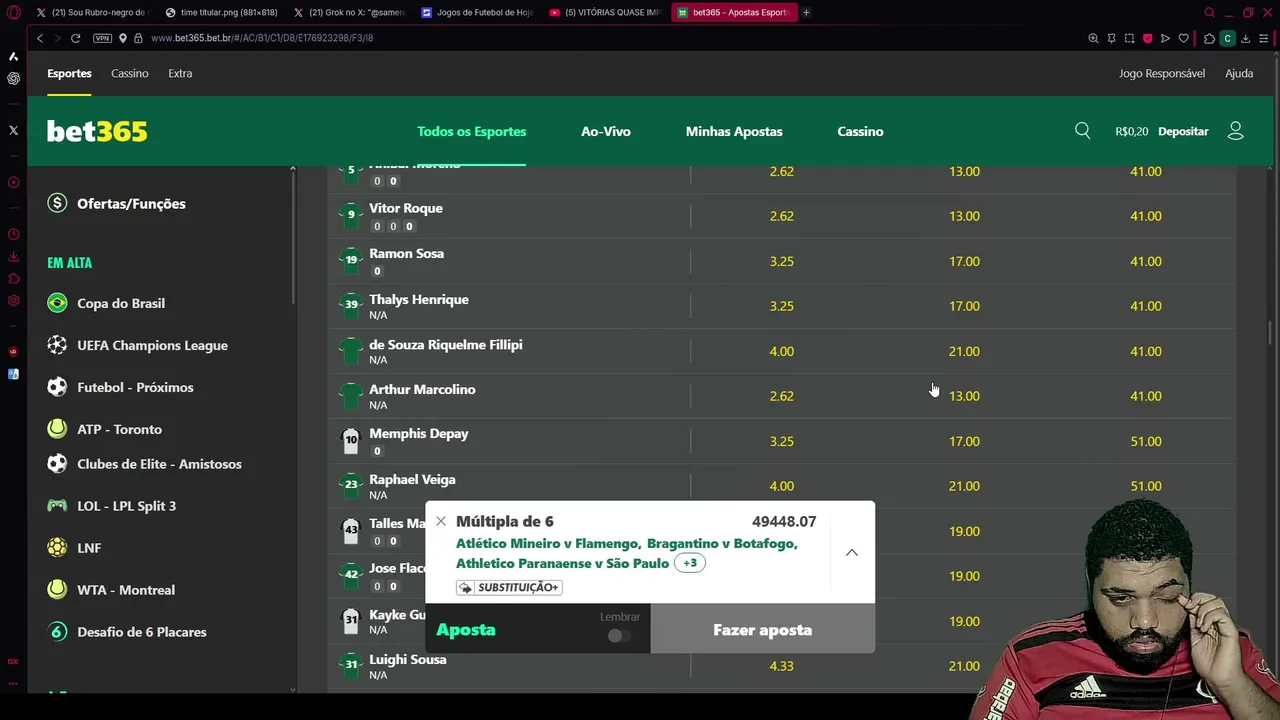
Task: Select Ramon Sosa odds 17.00
Action: (964, 261)
